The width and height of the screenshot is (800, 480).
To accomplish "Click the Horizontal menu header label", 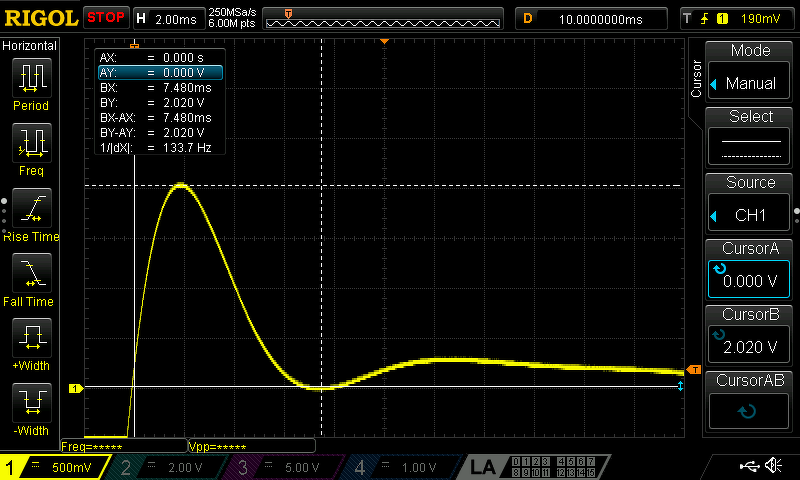I will coord(30,46).
